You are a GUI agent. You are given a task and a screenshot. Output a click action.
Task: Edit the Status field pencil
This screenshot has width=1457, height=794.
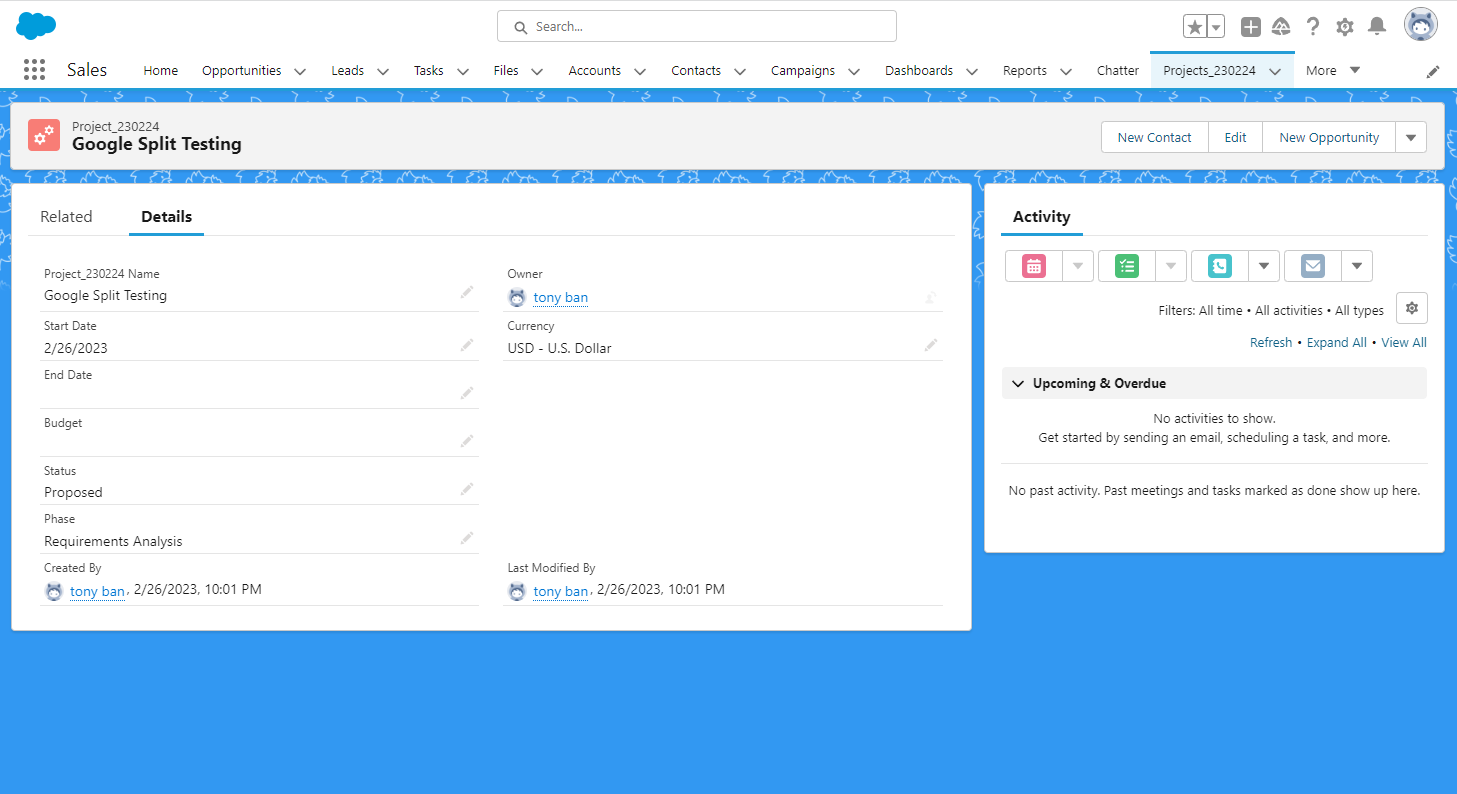tap(467, 489)
